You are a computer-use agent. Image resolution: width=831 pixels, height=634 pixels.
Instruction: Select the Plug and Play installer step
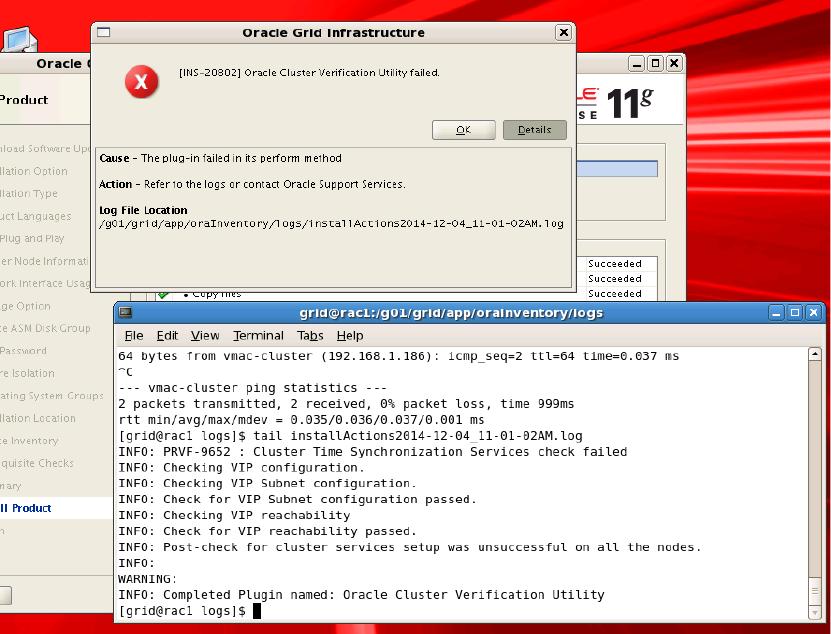32,239
